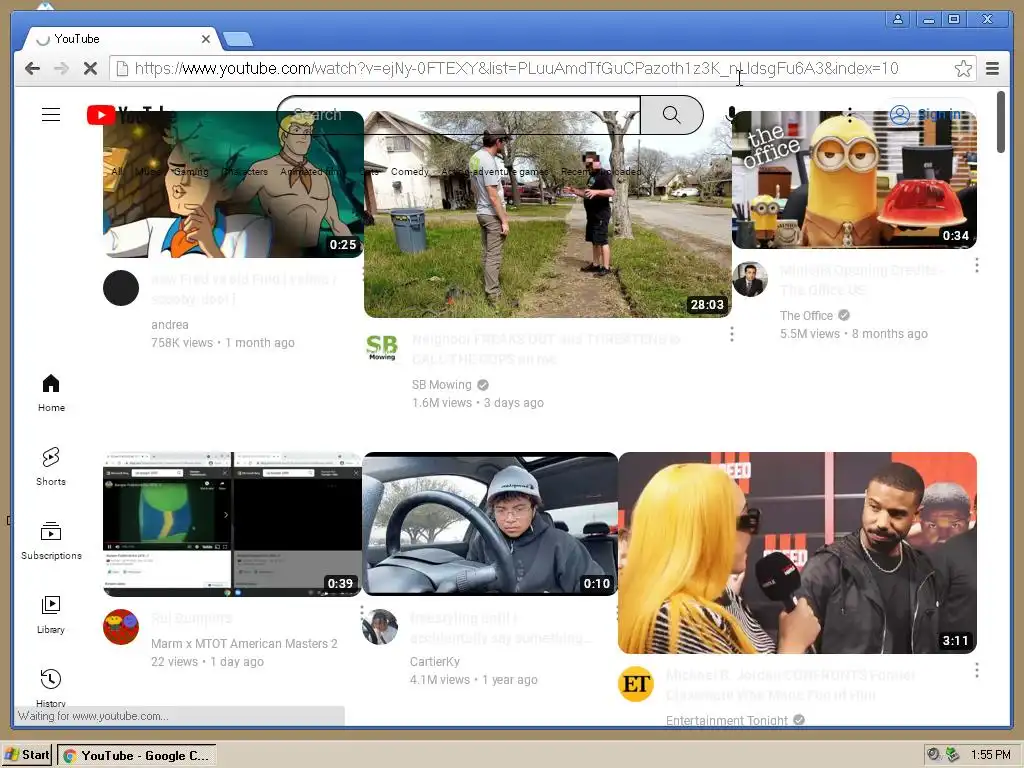Select YouTube - Google Chrome taskbar item
Image resolution: width=1024 pixels, height=768 pixels.
[x=136, y=756]
